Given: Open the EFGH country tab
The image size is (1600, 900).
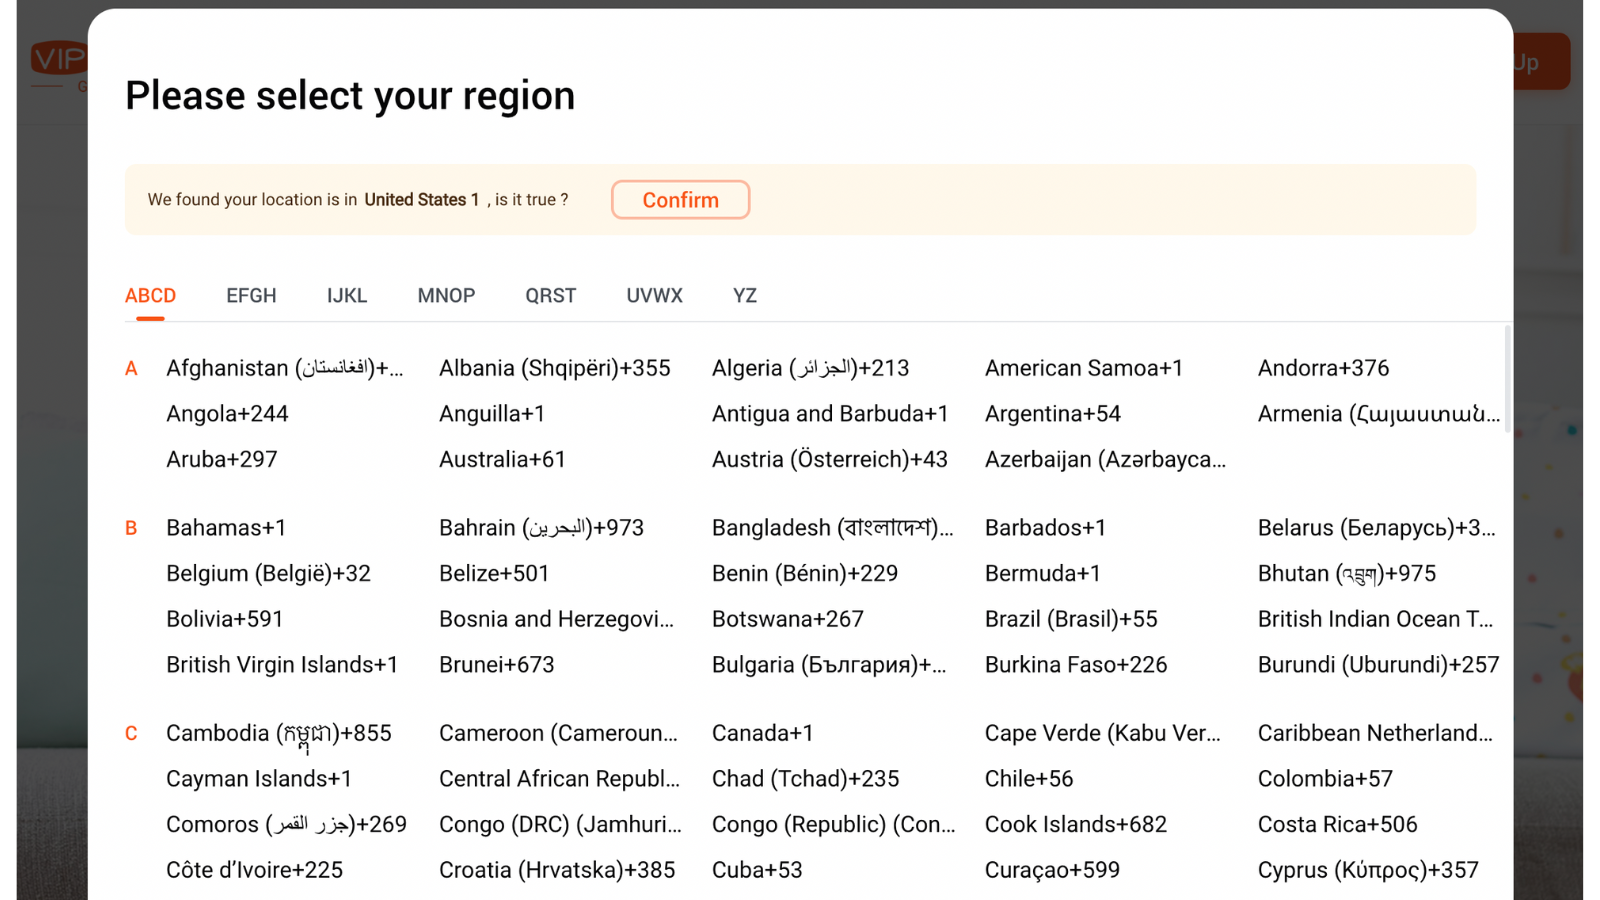Looking at the screenshot, I should (251, 296).
